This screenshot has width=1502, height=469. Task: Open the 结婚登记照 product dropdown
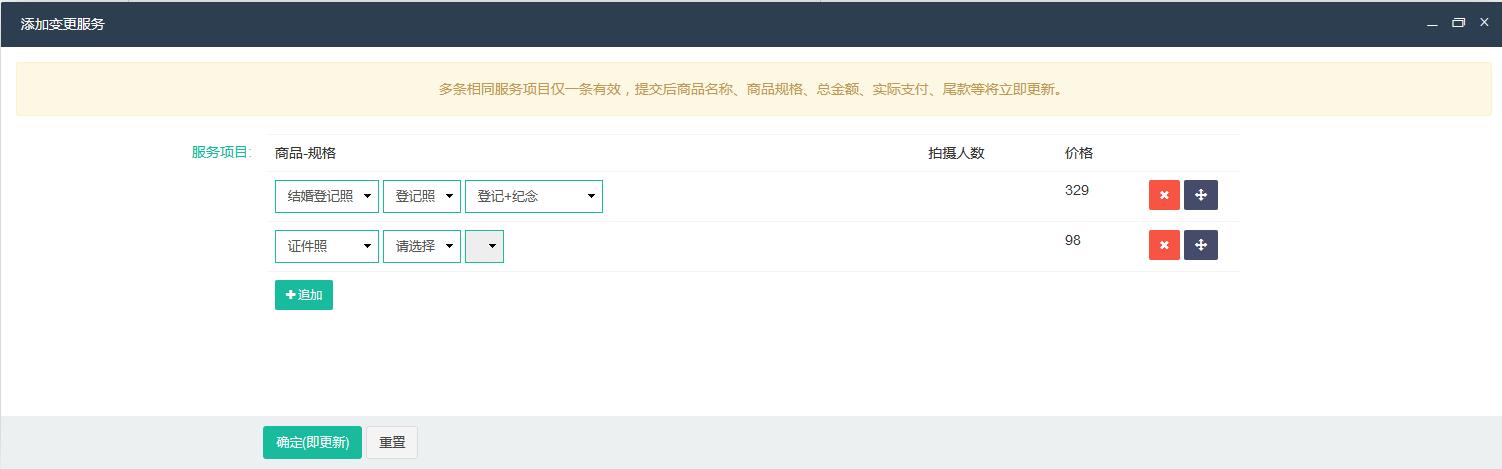(326, 196)
